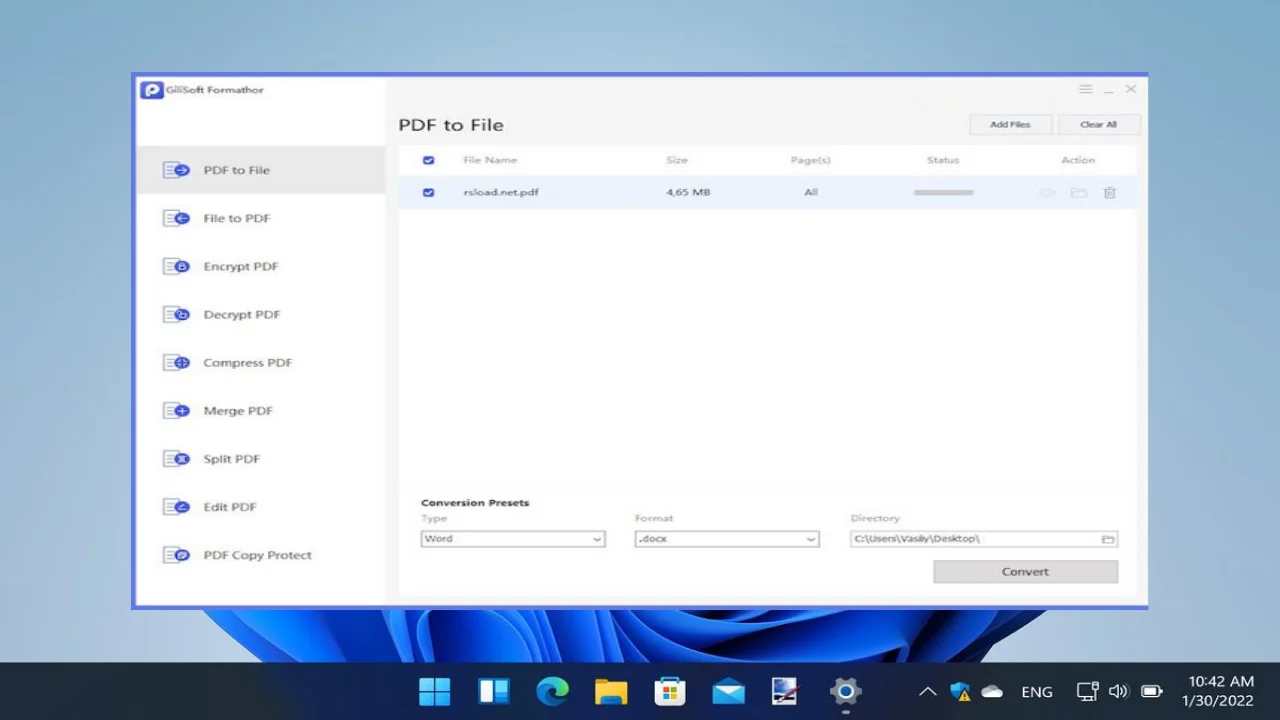The image size is (1280, 720).
Task: Toggle the select-all checkbox in file header
Action: (429, 160)
